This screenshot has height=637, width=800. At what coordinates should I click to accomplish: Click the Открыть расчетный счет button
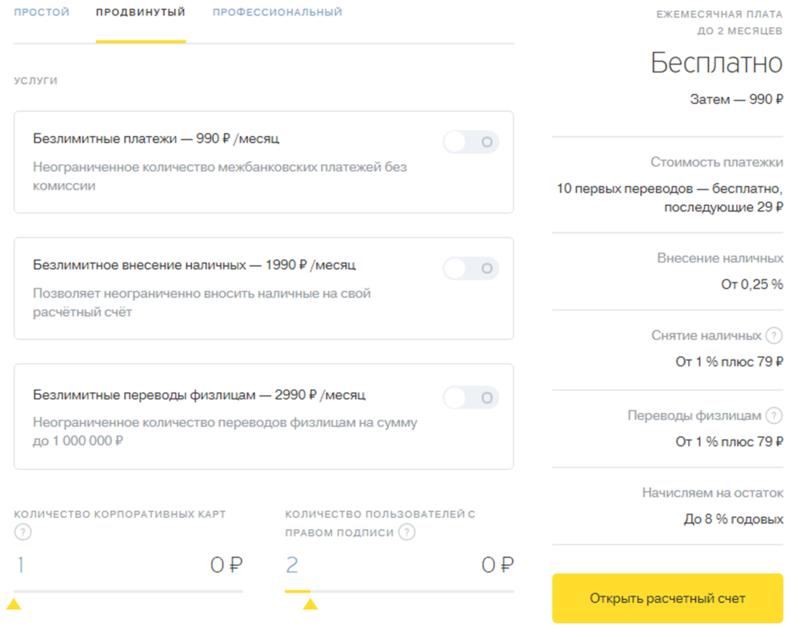click(667, 598)
